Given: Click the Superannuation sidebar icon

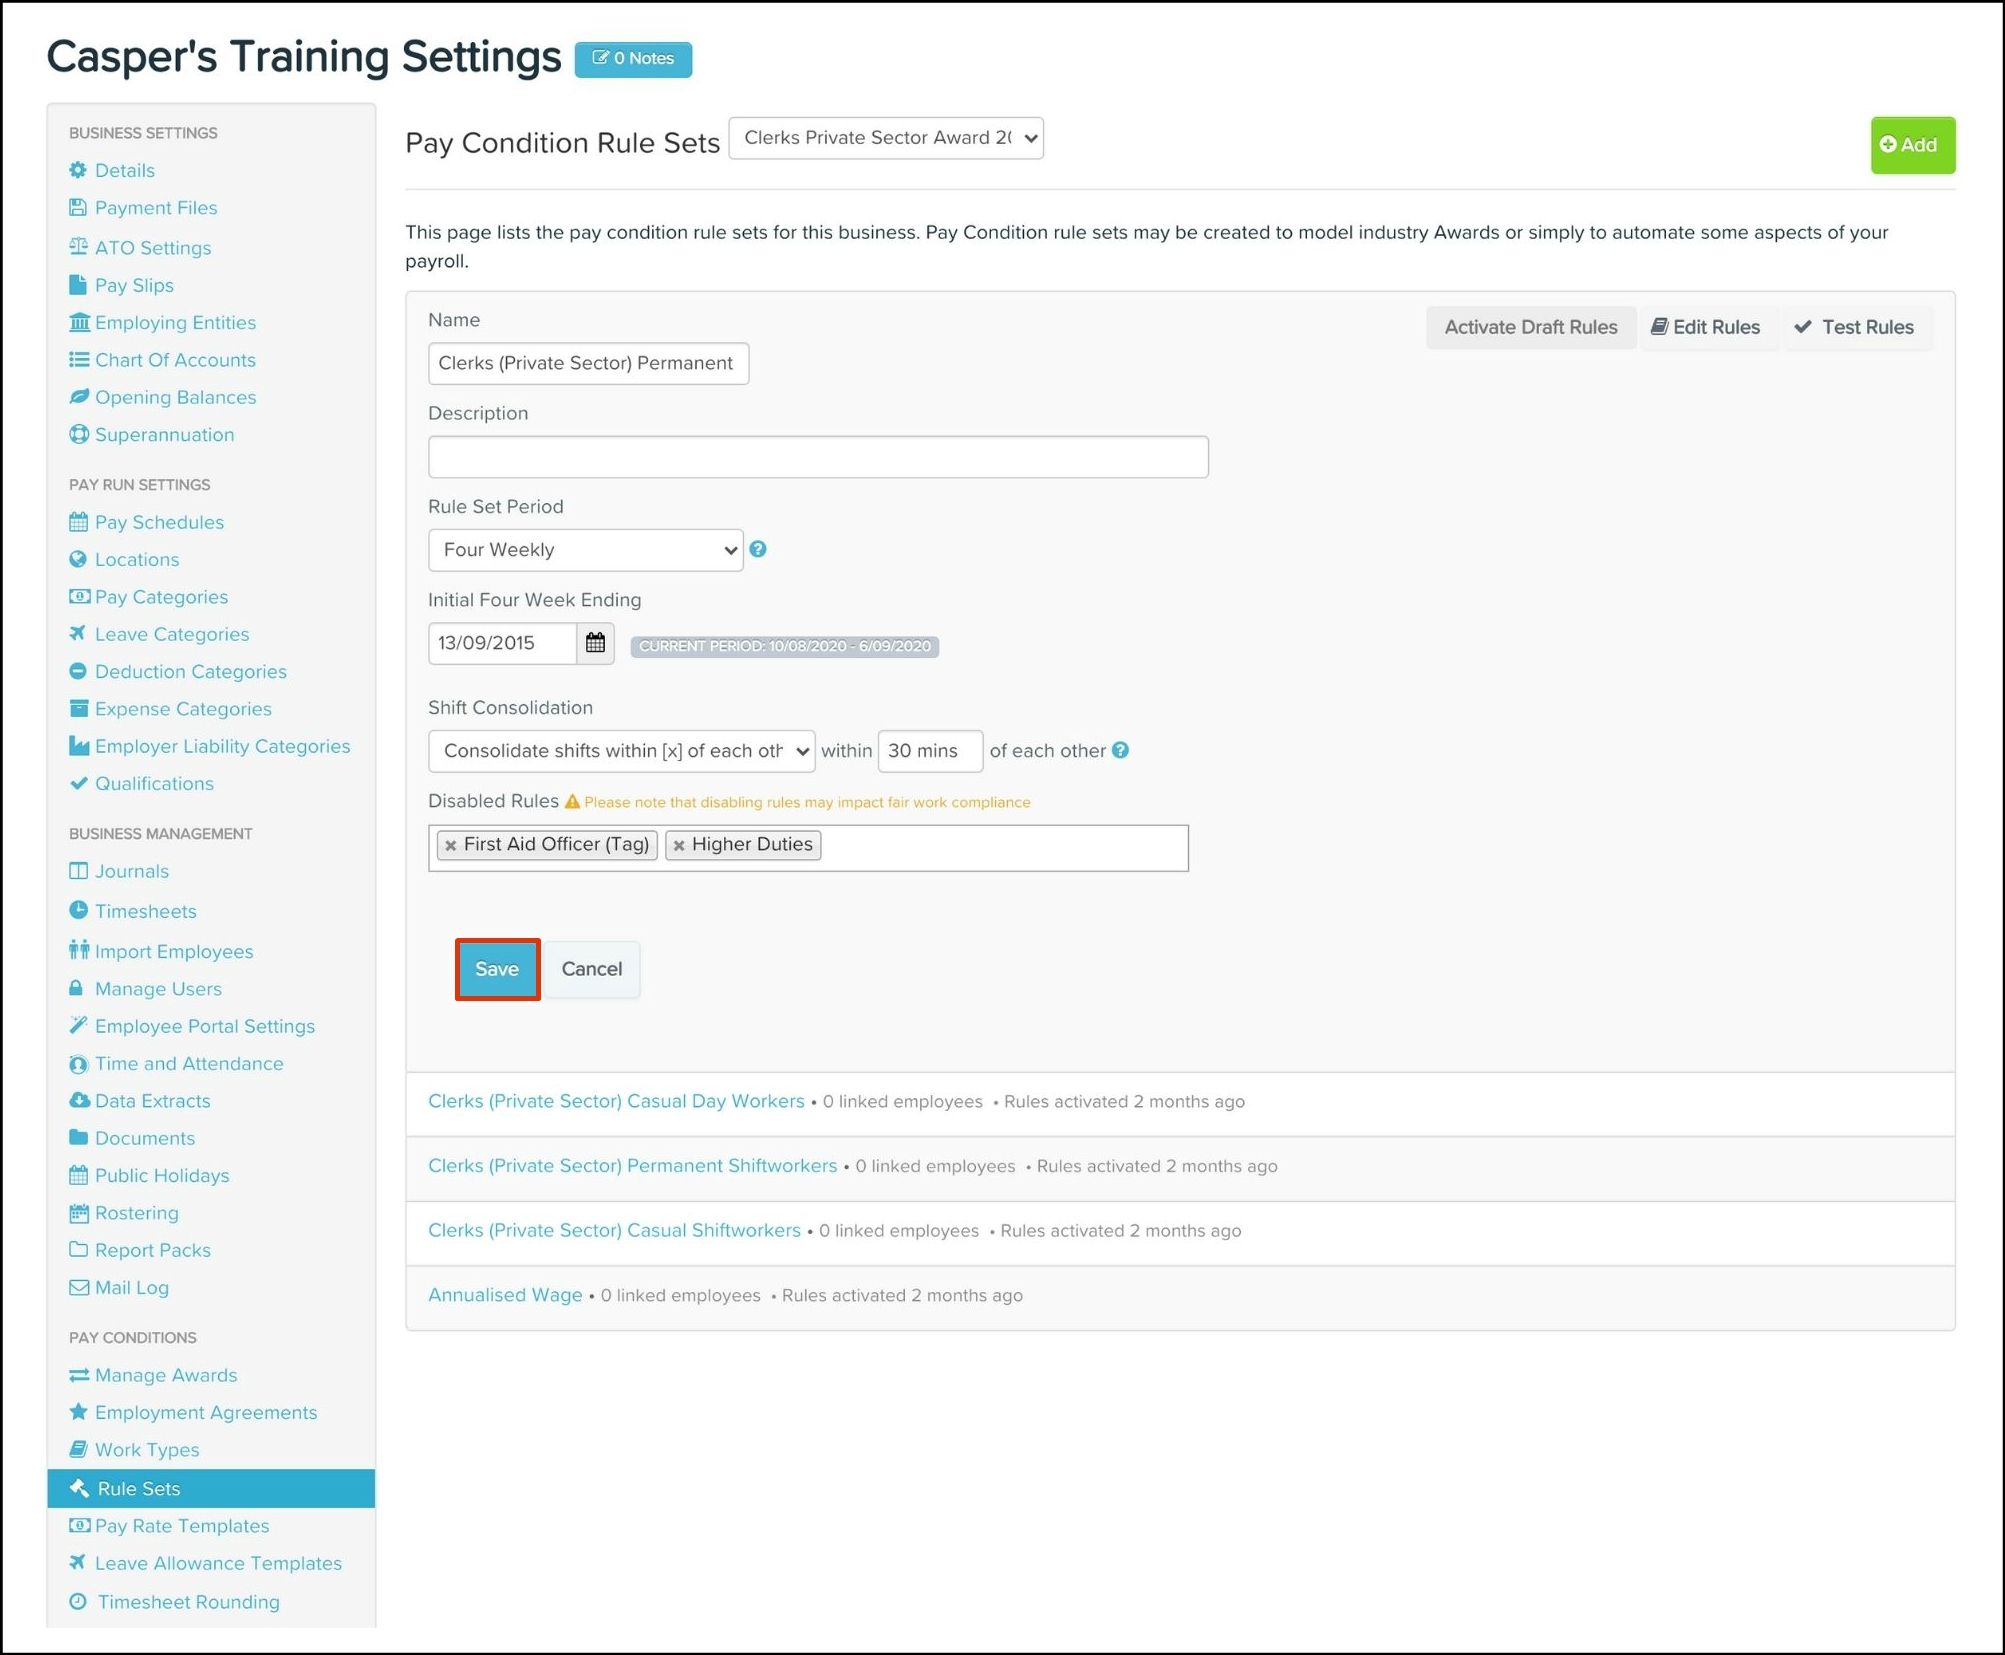Looking at the screenshot, I should click(x=78, y=434).
